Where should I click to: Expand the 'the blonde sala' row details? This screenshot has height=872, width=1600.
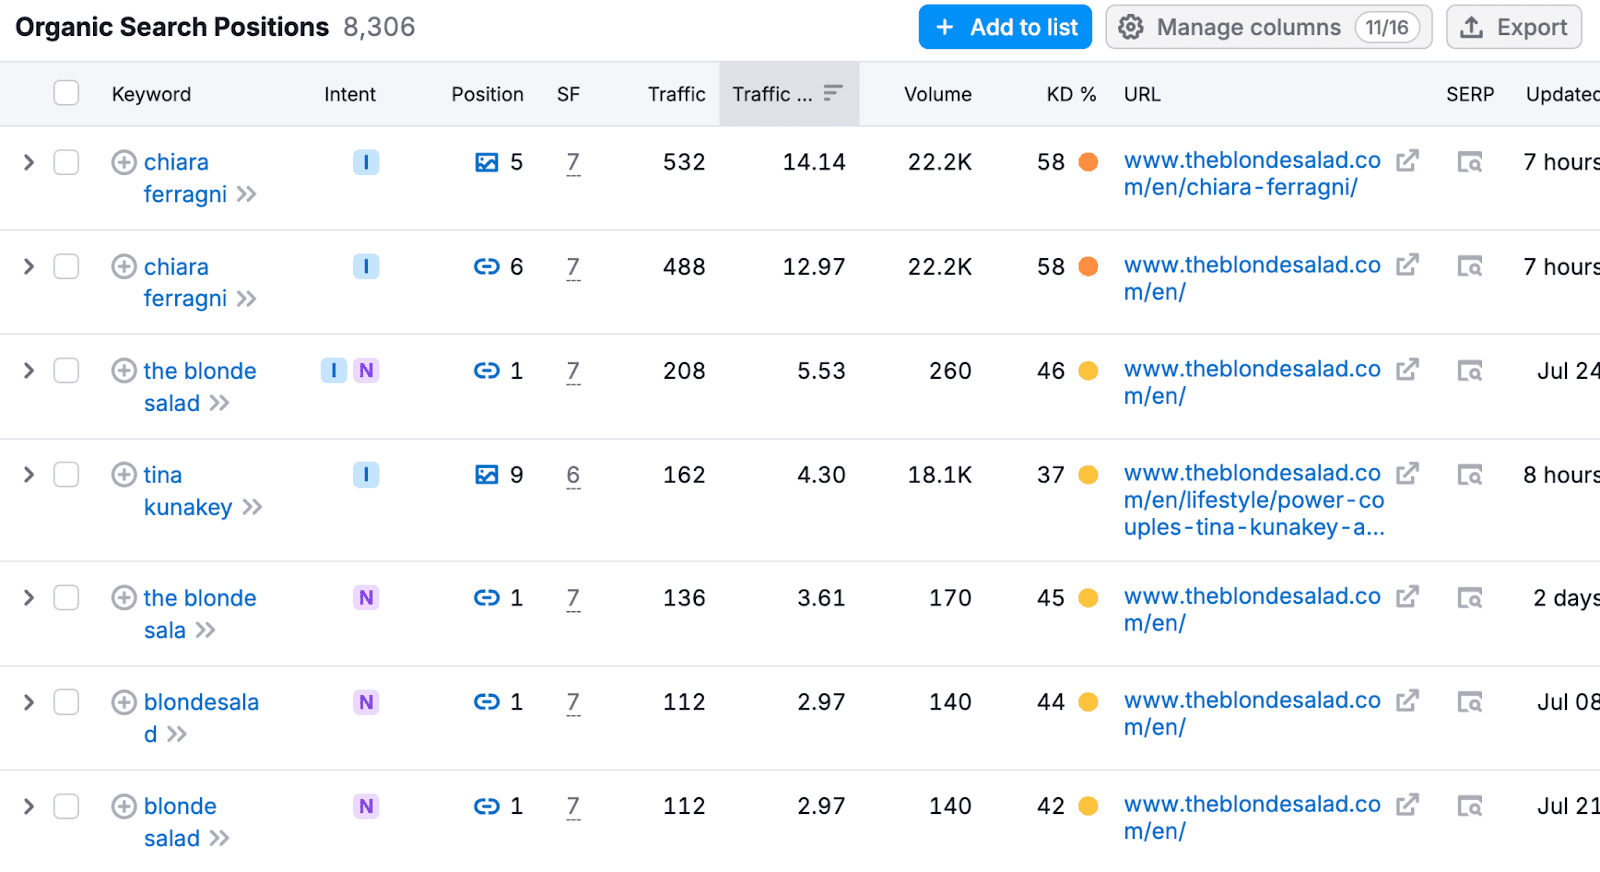[x=29, y=597]
